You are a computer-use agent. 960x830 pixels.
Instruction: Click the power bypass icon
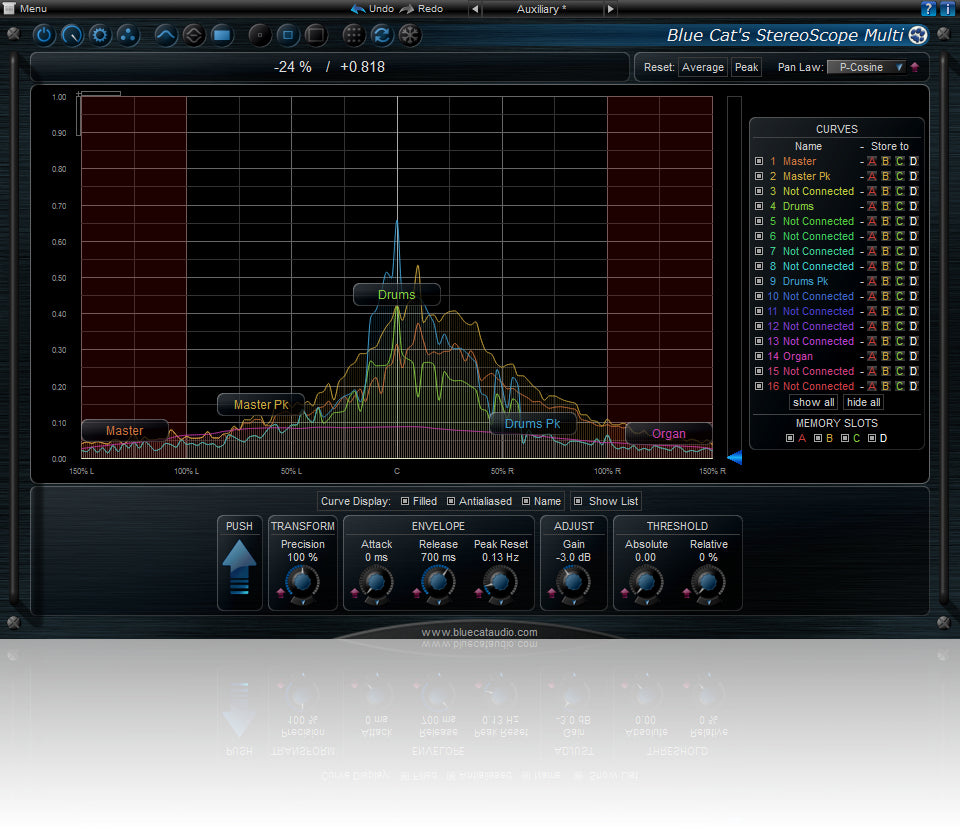click(x=44, y=36)
